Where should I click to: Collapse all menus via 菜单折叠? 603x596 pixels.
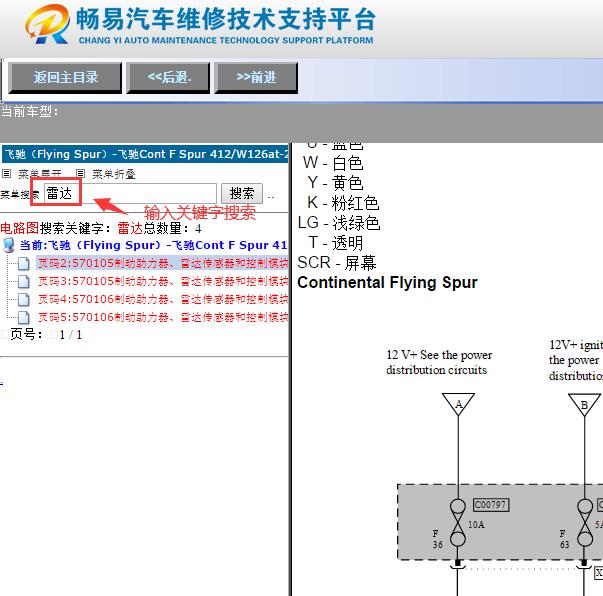pyautogui.click(x=113, y=174)
